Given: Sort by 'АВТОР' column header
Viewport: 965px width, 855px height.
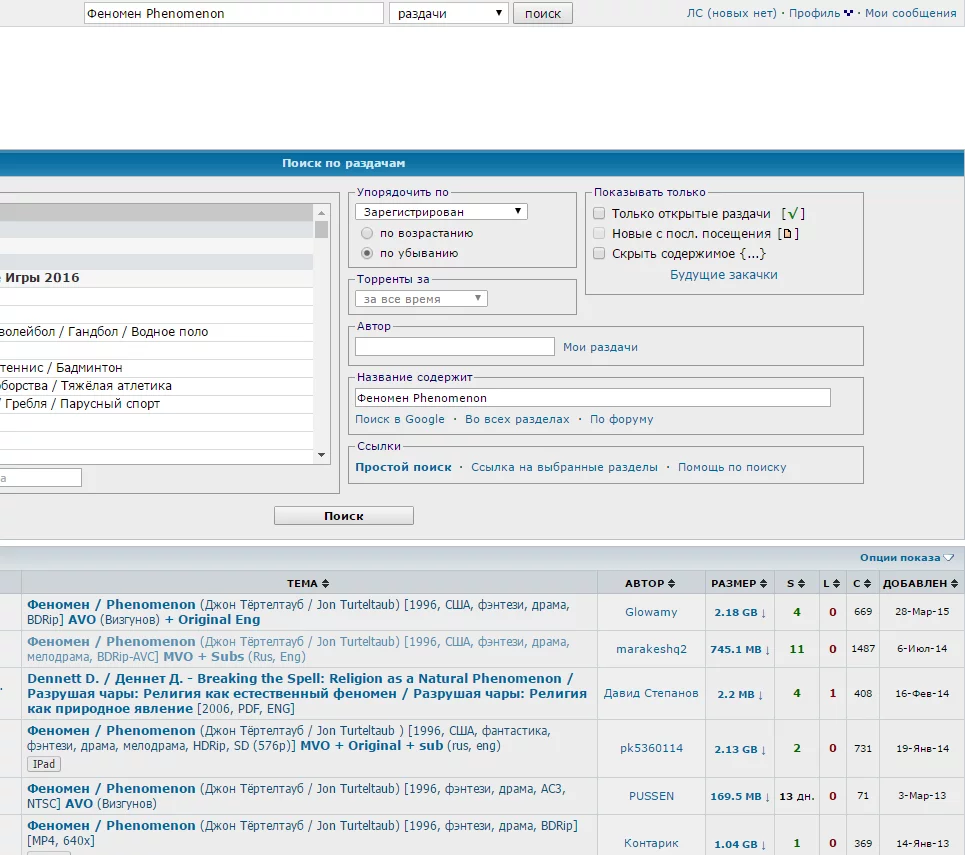Looking at the screenshot, I should tap(650, 584).
